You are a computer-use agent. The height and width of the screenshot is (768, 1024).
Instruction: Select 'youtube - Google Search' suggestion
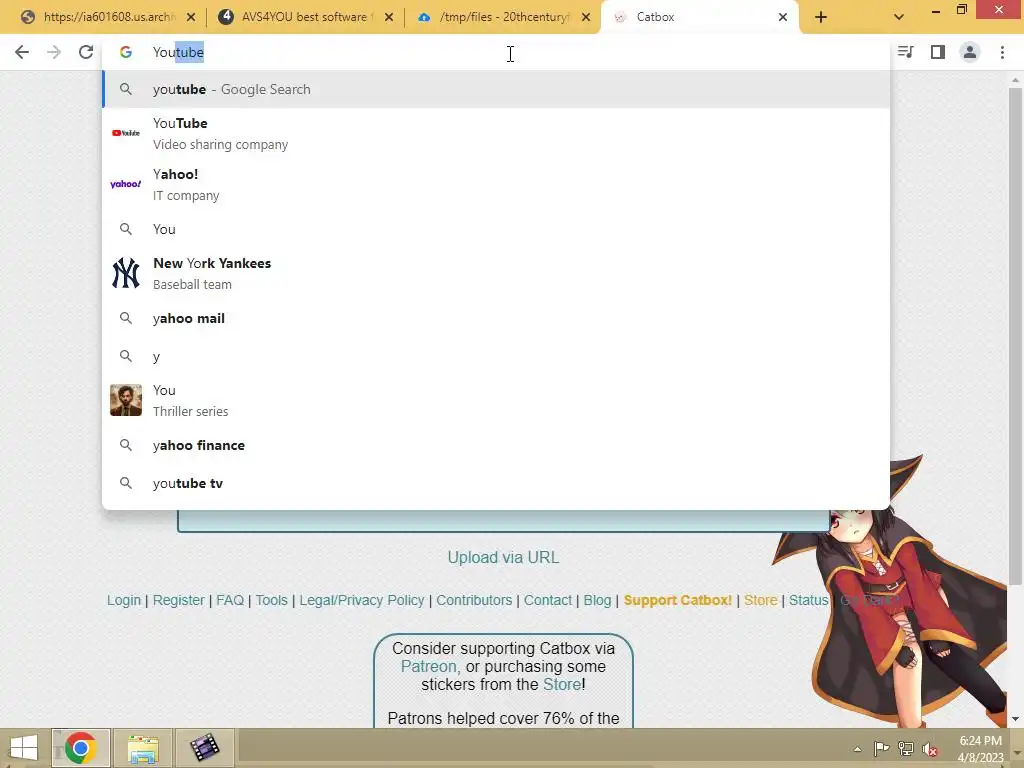point(496,89)
